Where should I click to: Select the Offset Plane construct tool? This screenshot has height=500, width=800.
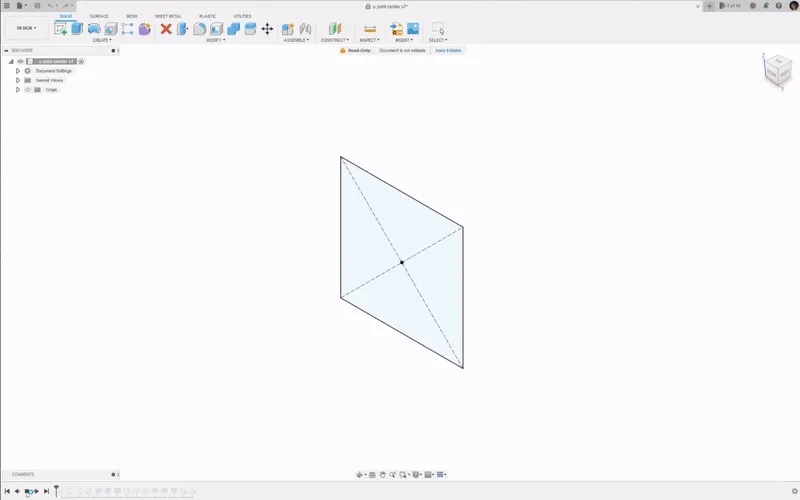pos(335,29)
